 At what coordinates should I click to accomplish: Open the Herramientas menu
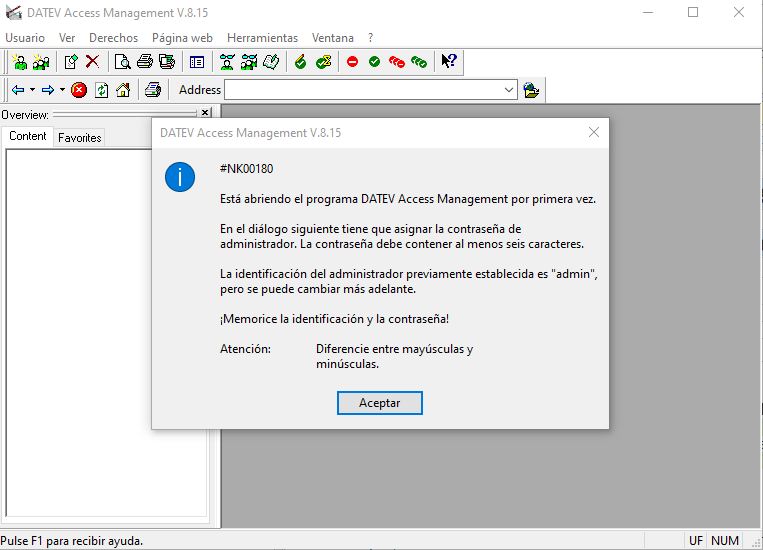point(262,38)
